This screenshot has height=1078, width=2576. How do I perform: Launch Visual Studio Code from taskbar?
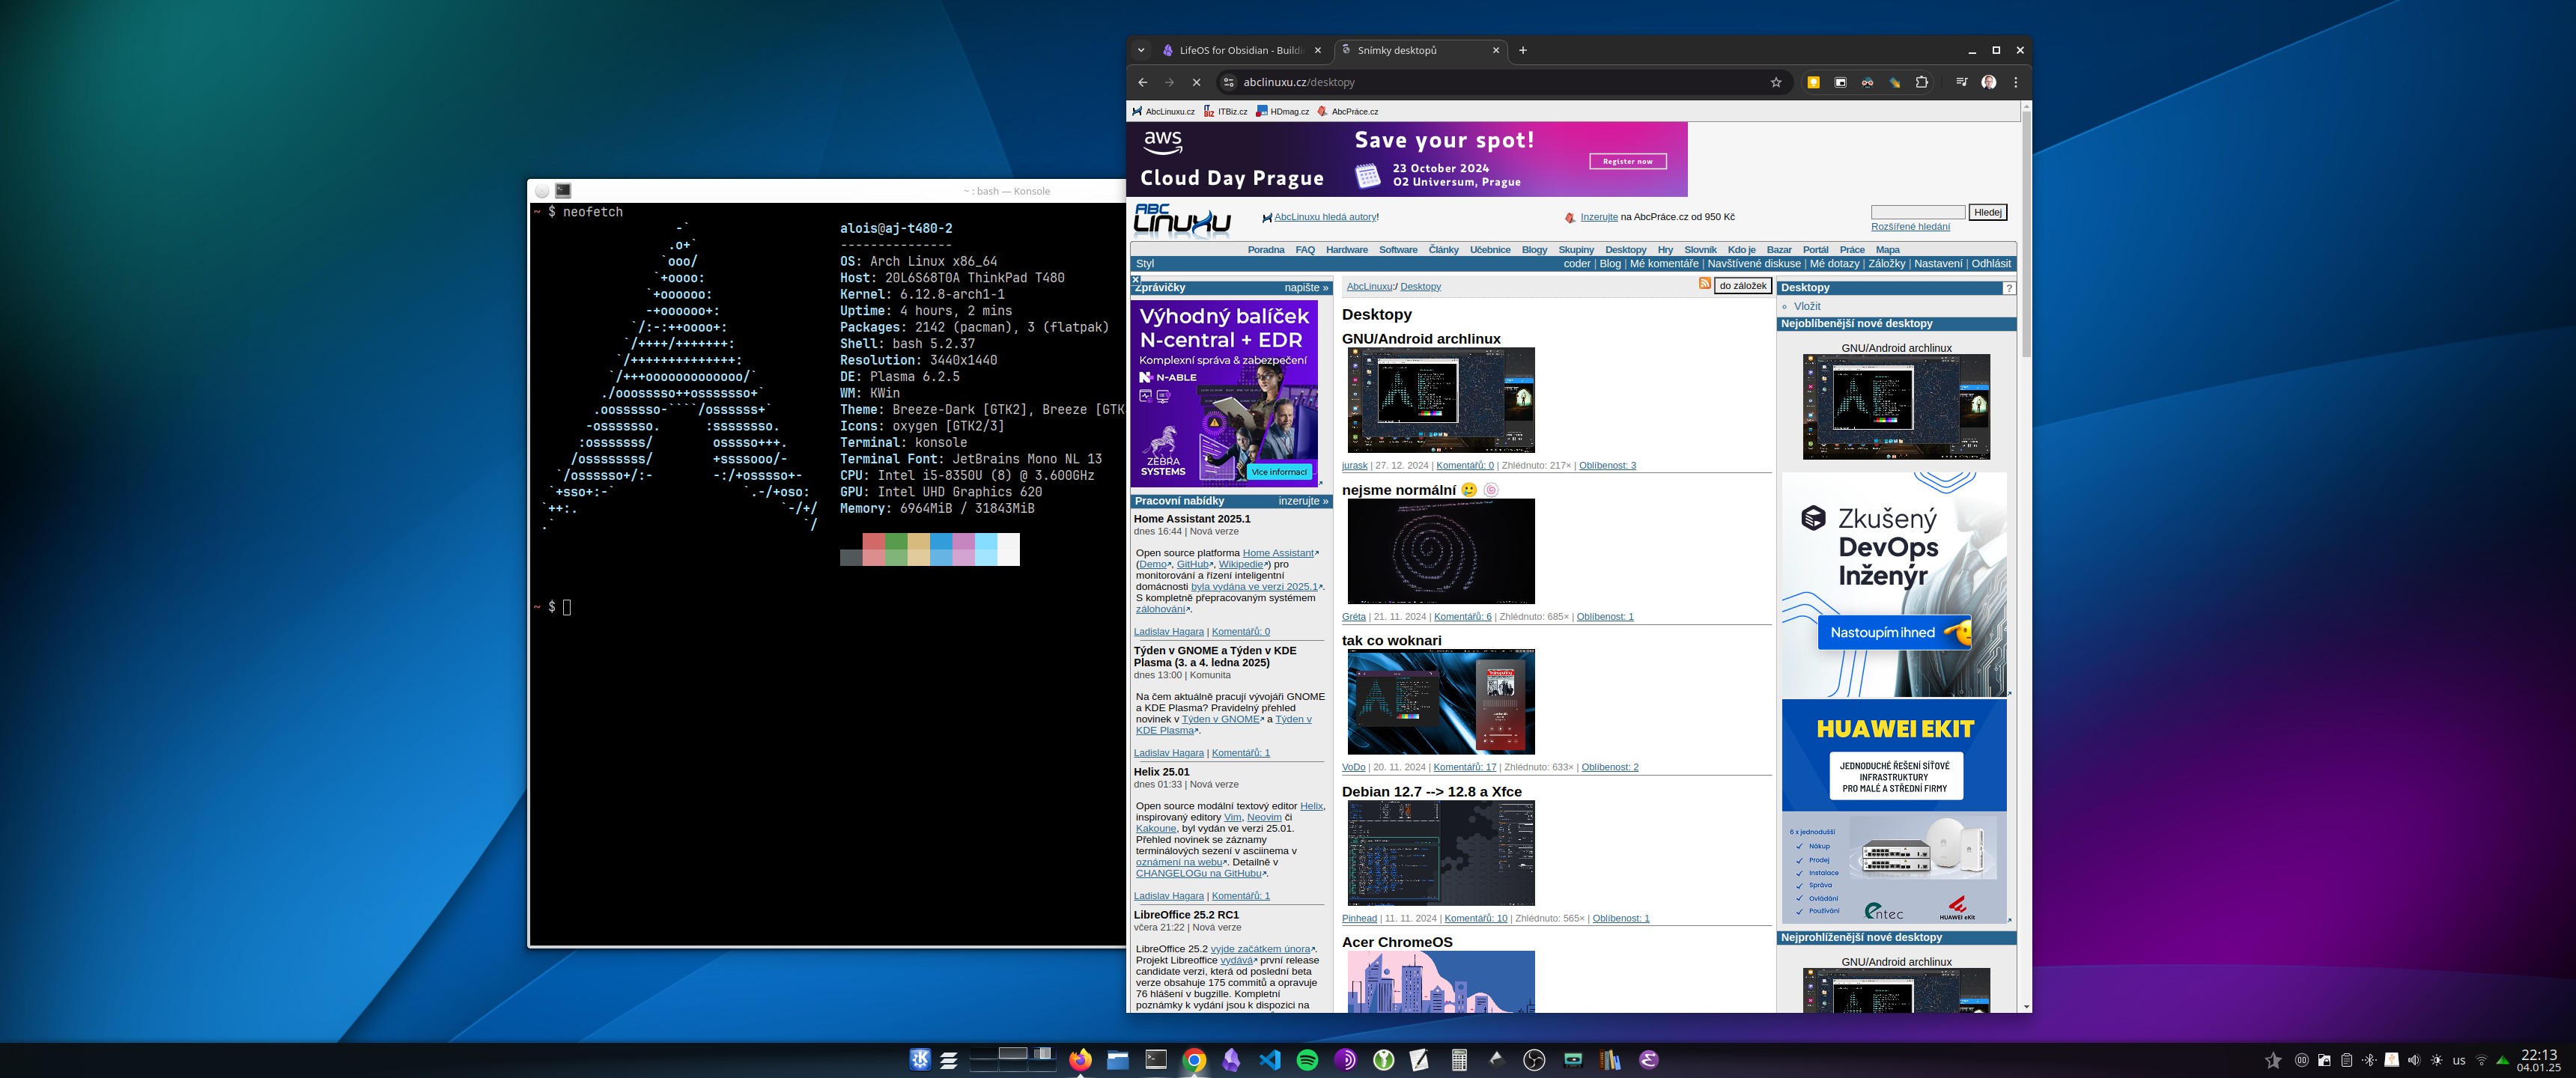coord(1270,1060)
